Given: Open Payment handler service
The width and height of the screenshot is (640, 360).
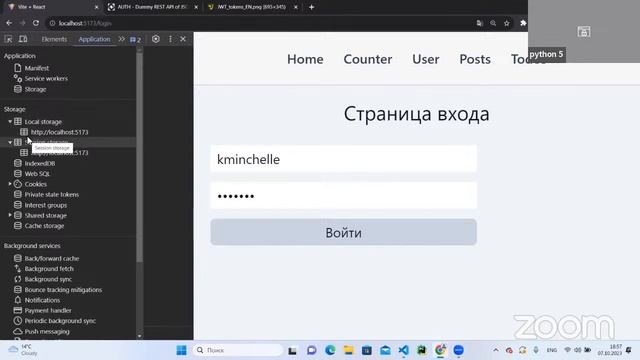Looking at the screenshot, I should (x=48, y=311).
